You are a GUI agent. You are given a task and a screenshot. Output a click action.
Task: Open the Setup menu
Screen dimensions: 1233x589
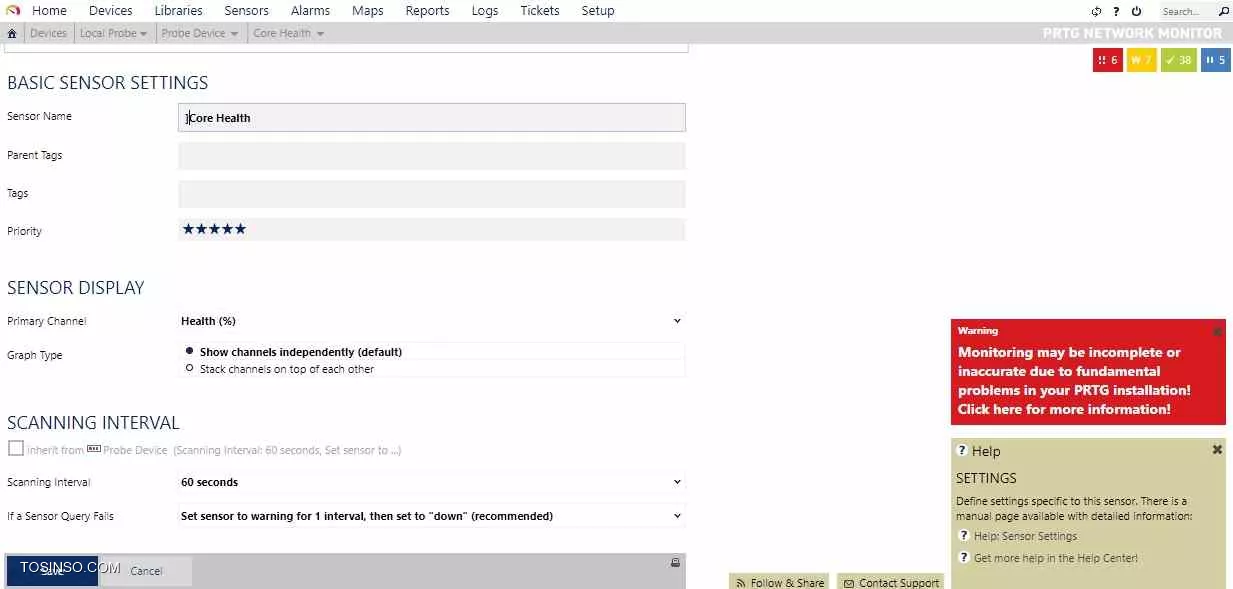598,11
